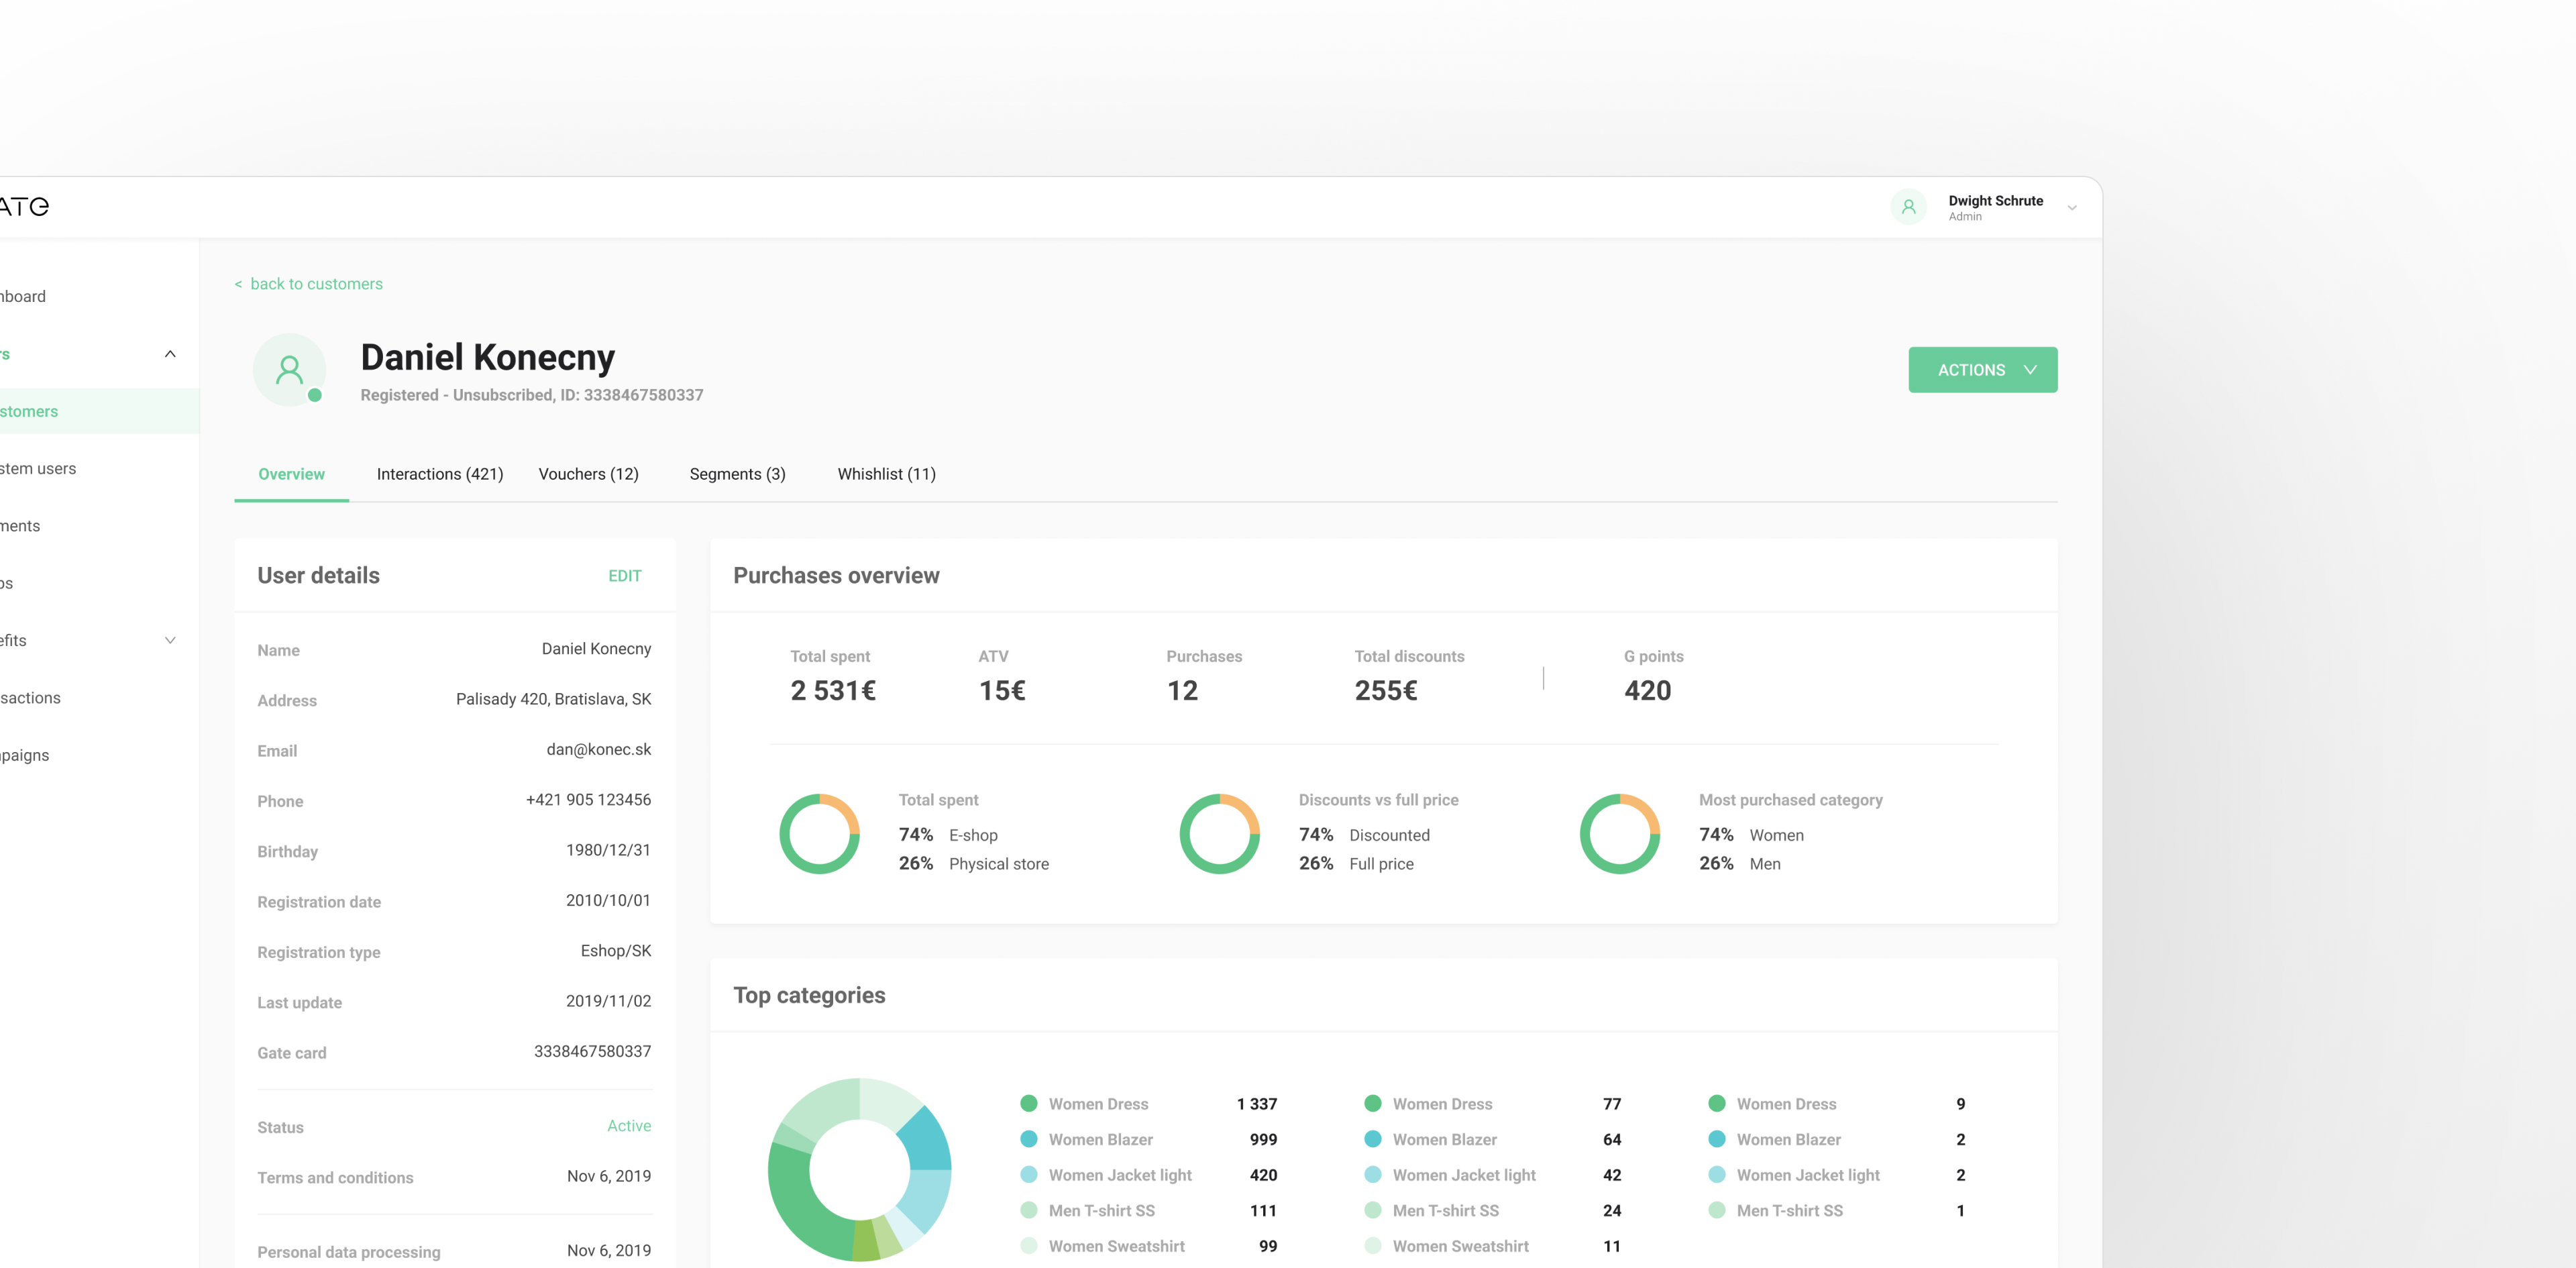Image resolution: width=2576 pixels, height=1268 pixels.
Task: Click the Women Dress green legend swatch
Action: 1028,1103
